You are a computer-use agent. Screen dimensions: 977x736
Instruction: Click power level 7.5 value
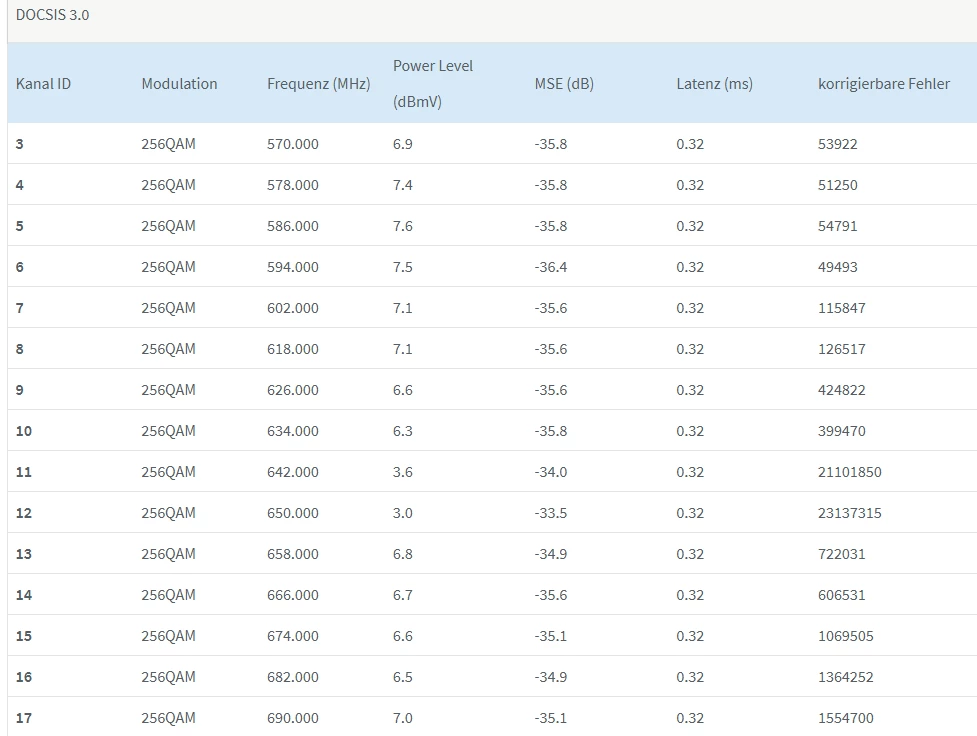point(403,267)
